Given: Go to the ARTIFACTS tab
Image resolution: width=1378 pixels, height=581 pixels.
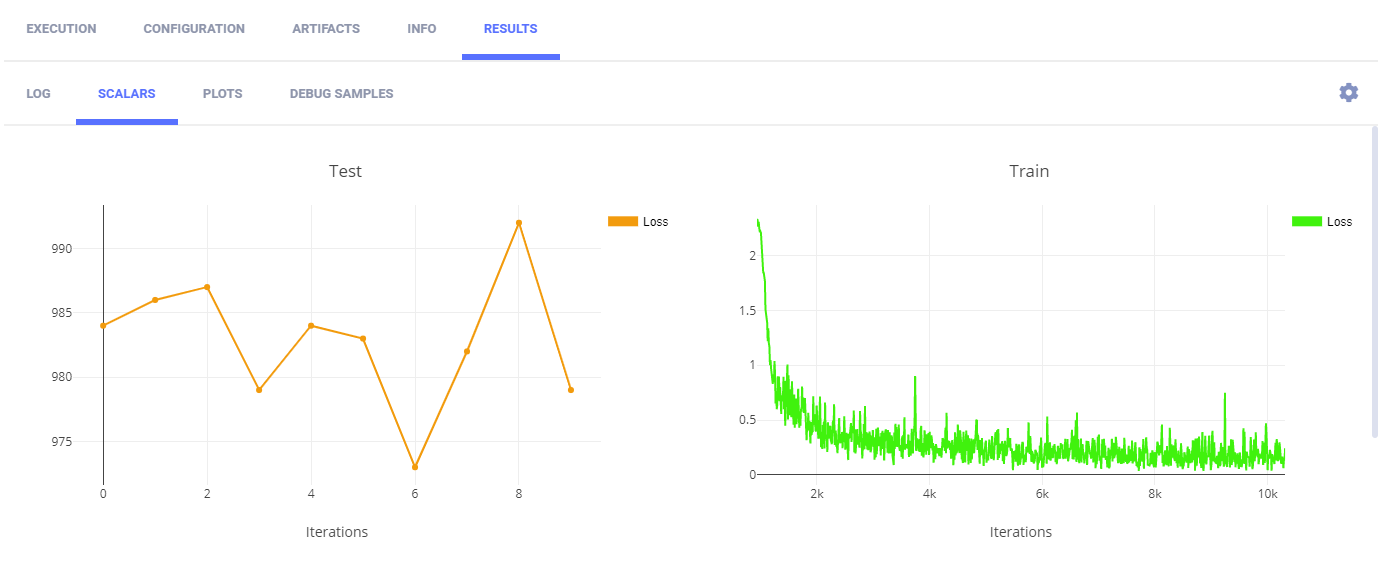Looking at the screenshot, I should (326, 29).
